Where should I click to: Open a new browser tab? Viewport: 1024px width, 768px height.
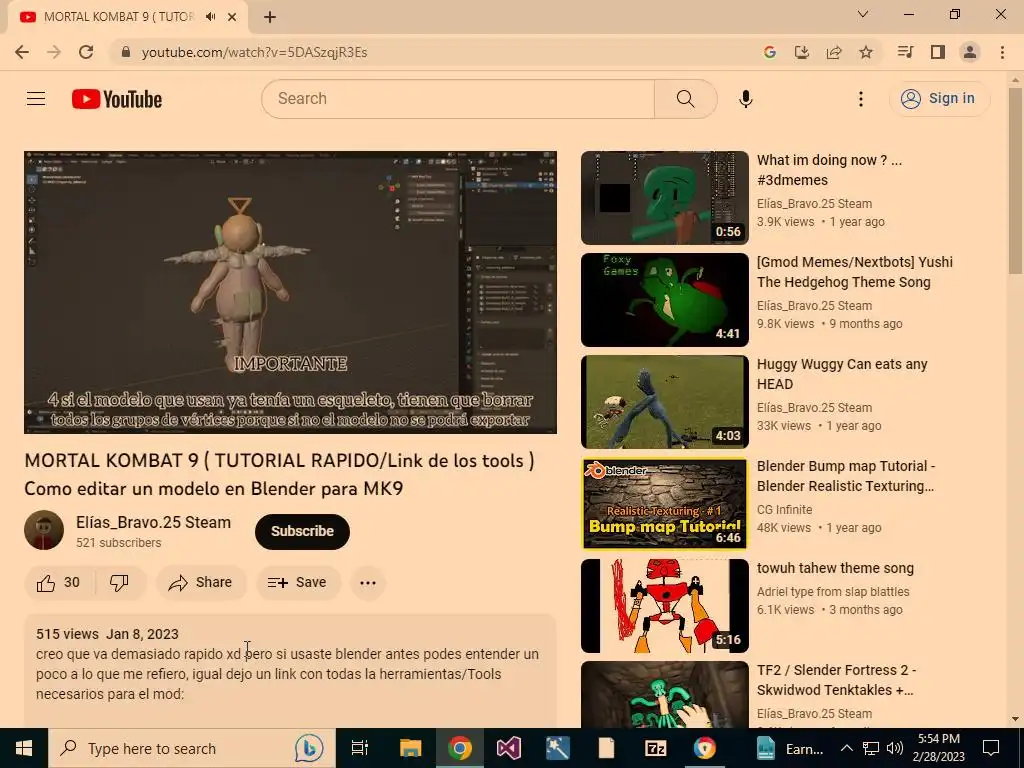point(270,17)
